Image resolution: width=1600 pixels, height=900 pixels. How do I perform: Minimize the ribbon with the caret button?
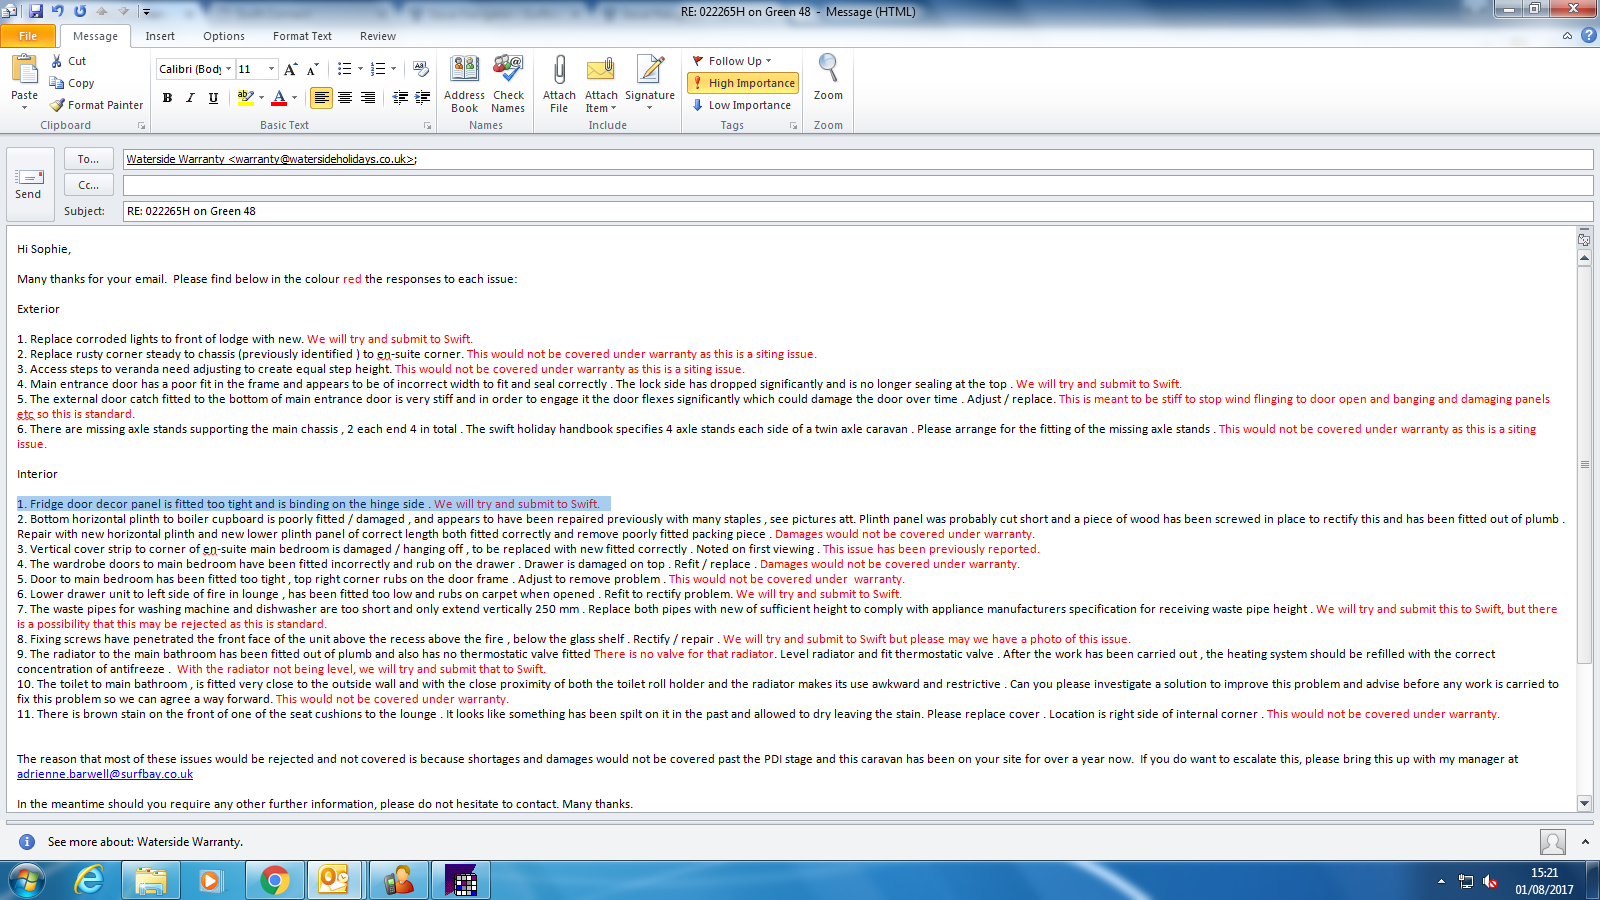coord(1567,36)
